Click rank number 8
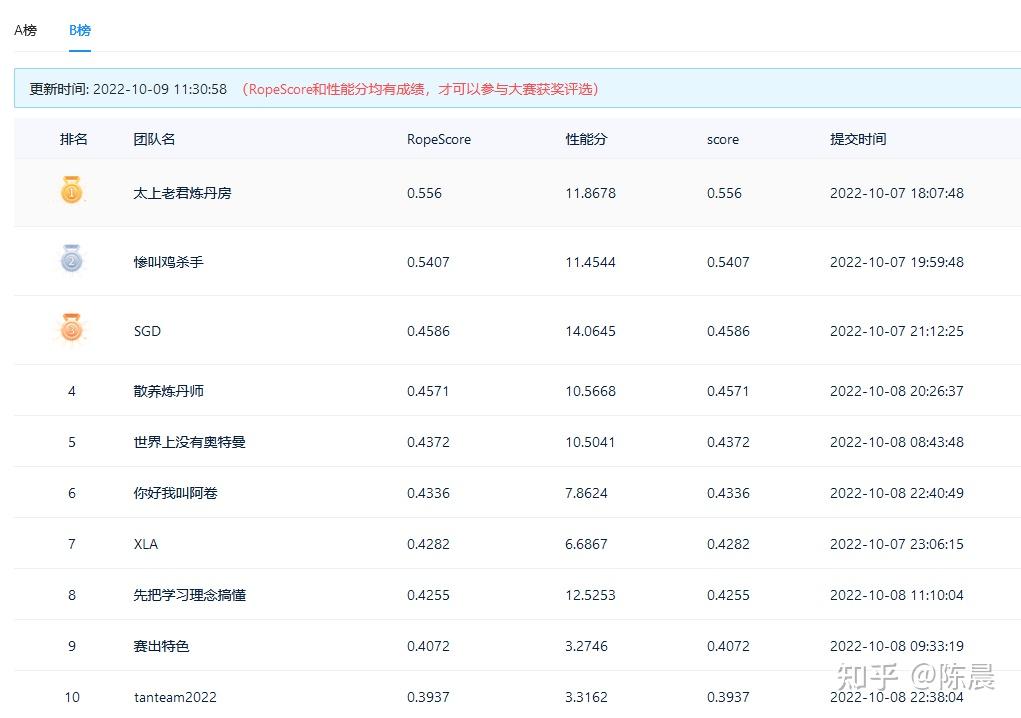 pyautogui.click(x=72, y=596)
